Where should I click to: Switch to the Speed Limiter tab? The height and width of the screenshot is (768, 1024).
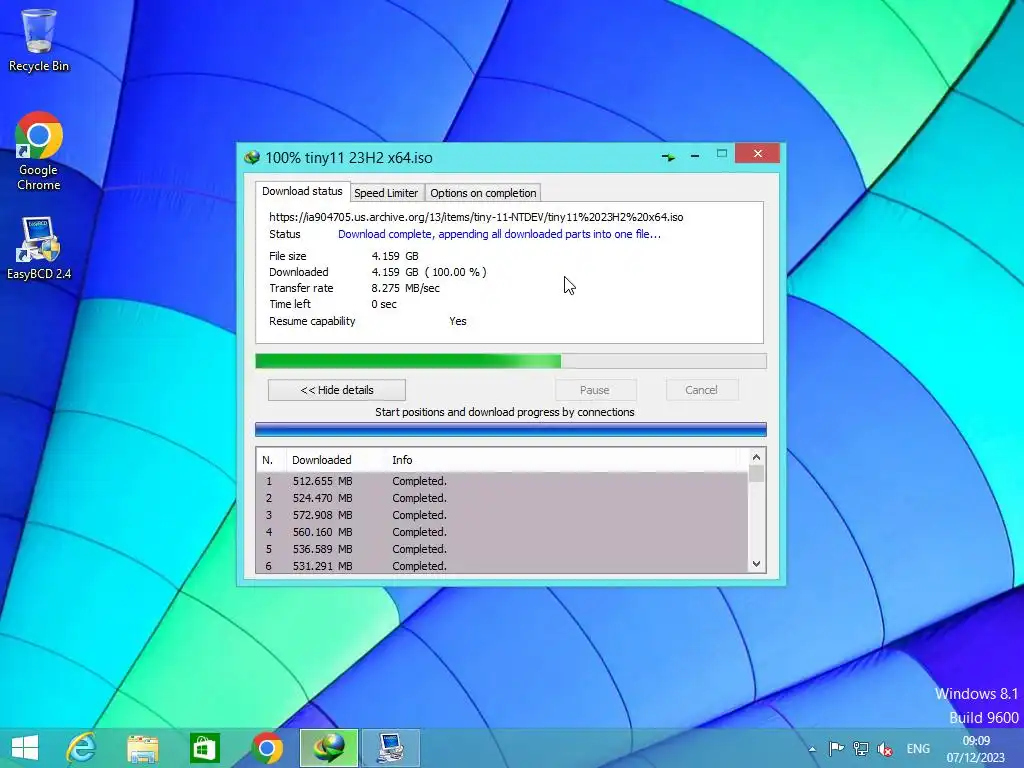pos(386,193)
